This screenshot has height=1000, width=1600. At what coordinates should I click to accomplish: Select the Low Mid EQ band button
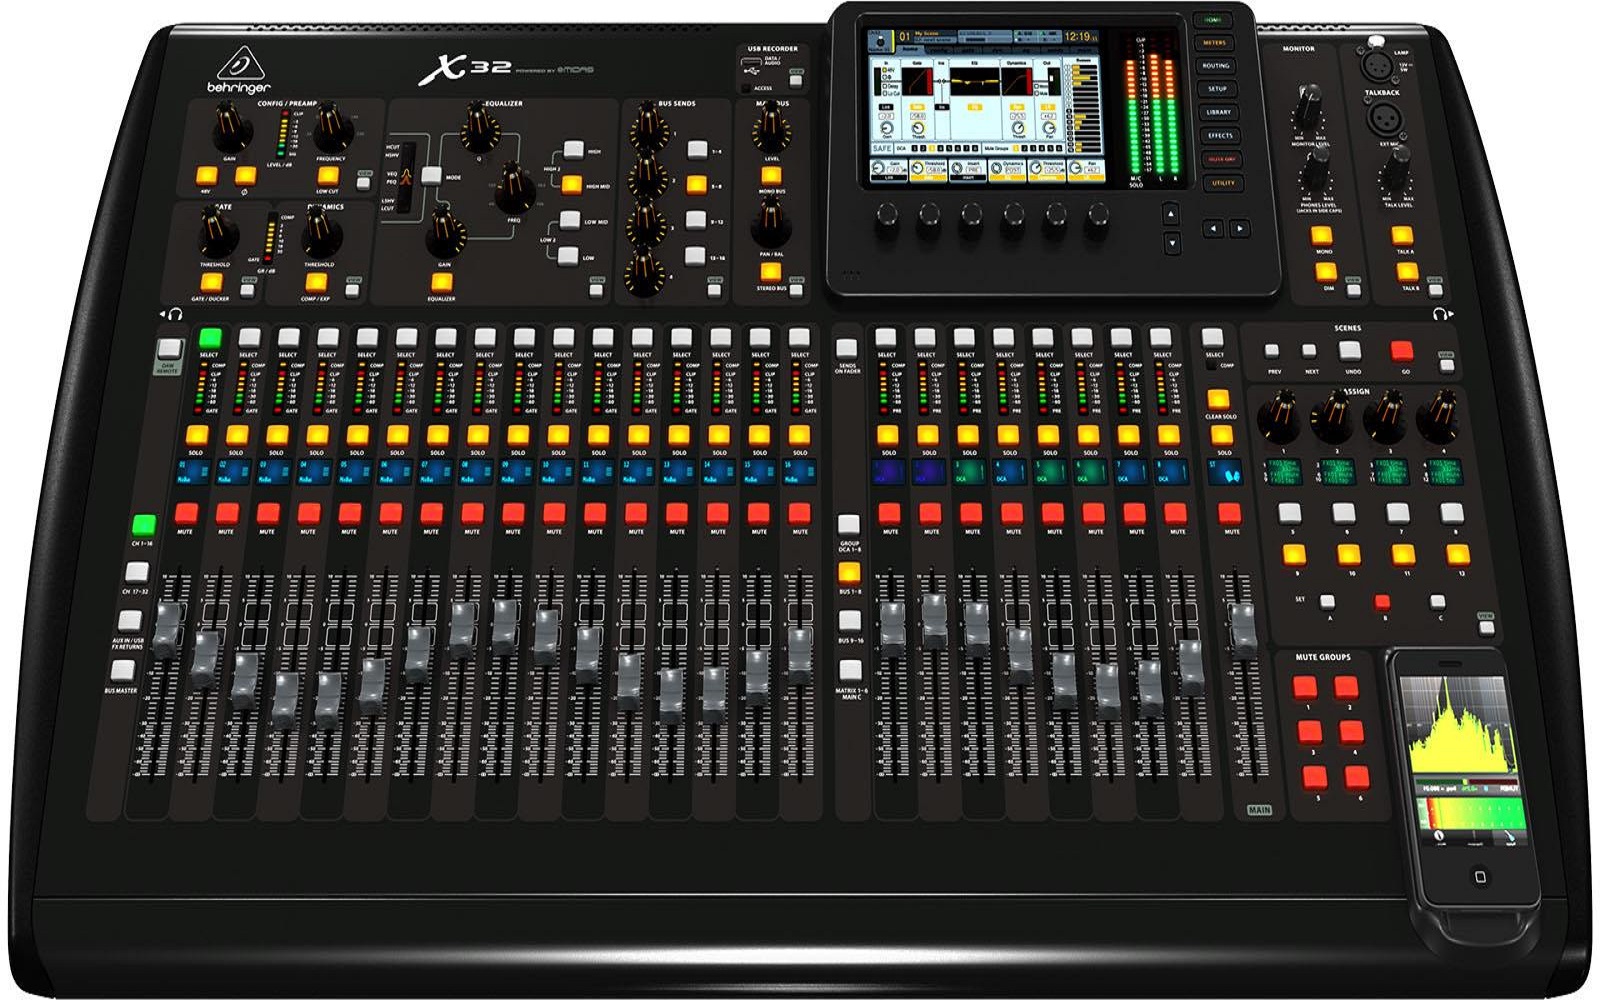[569, 220]
